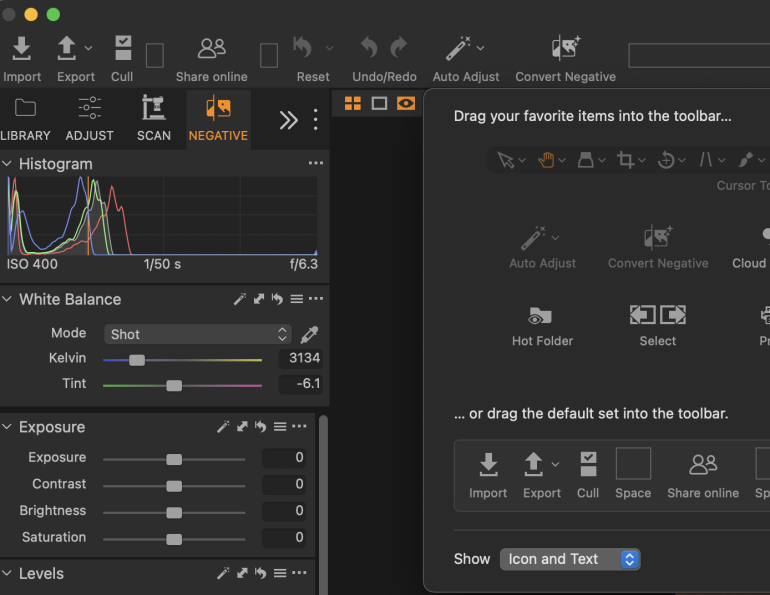This screenshot has width=770, height=595.
Task: Click Convert Negative in the top toolbar
Action: point(565,48)
